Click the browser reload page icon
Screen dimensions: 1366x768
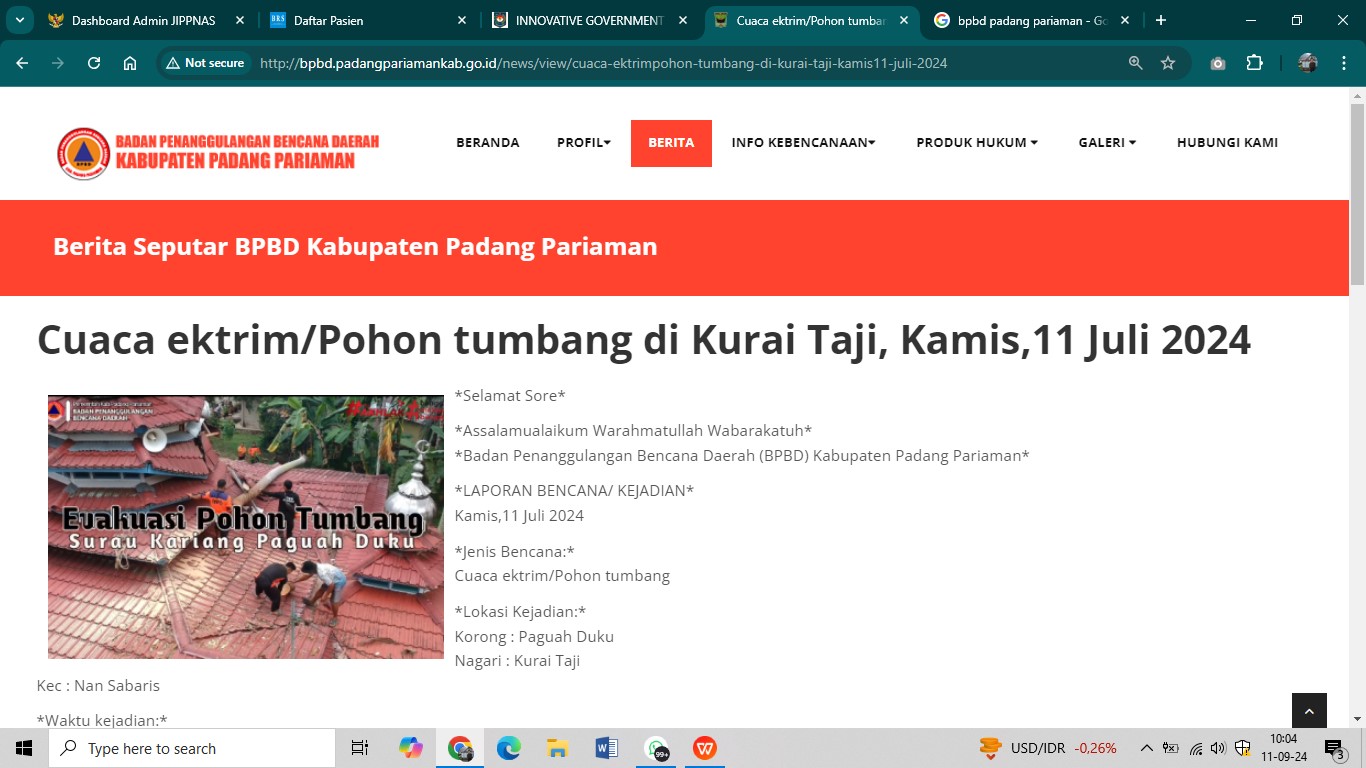pyautogui.click(x=94, y=63)
